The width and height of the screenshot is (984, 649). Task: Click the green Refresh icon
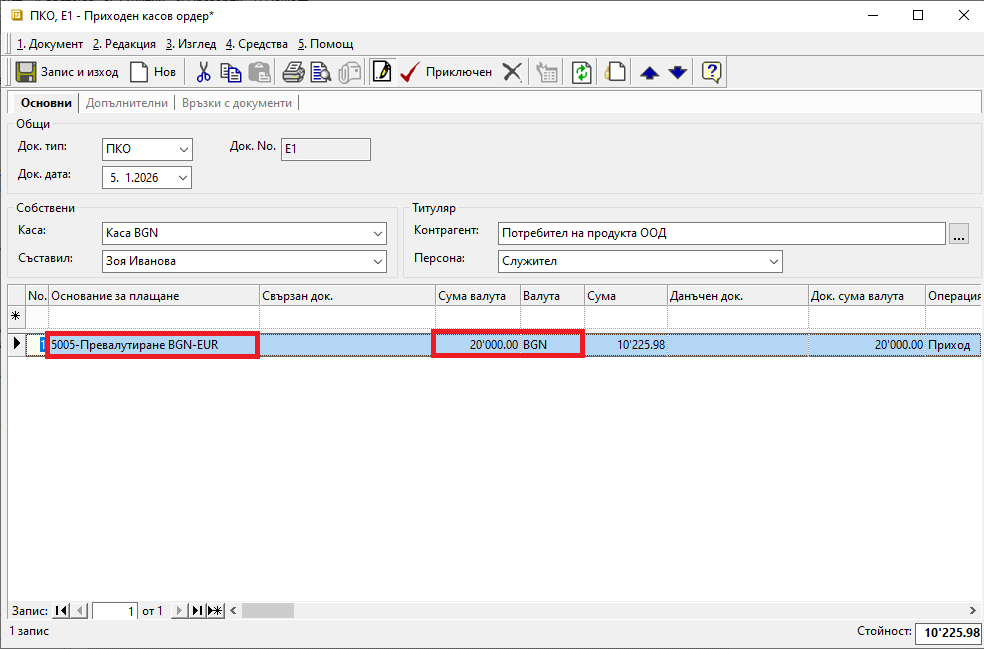click(582, 72)
